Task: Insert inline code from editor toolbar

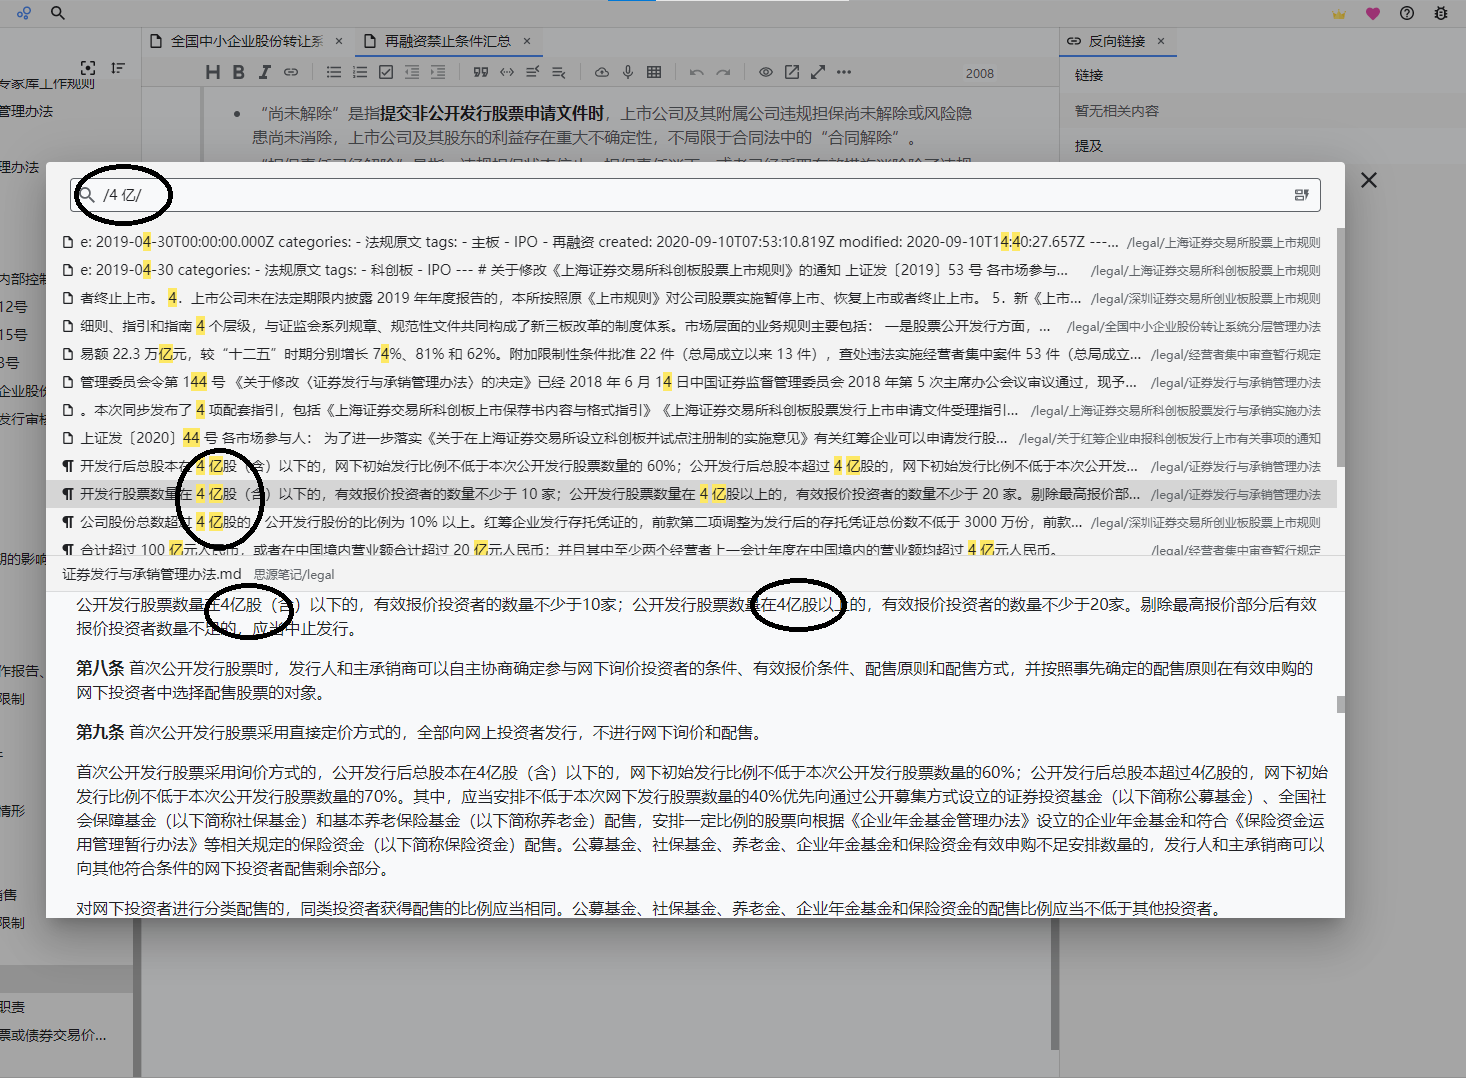Action: click(507, 72)
